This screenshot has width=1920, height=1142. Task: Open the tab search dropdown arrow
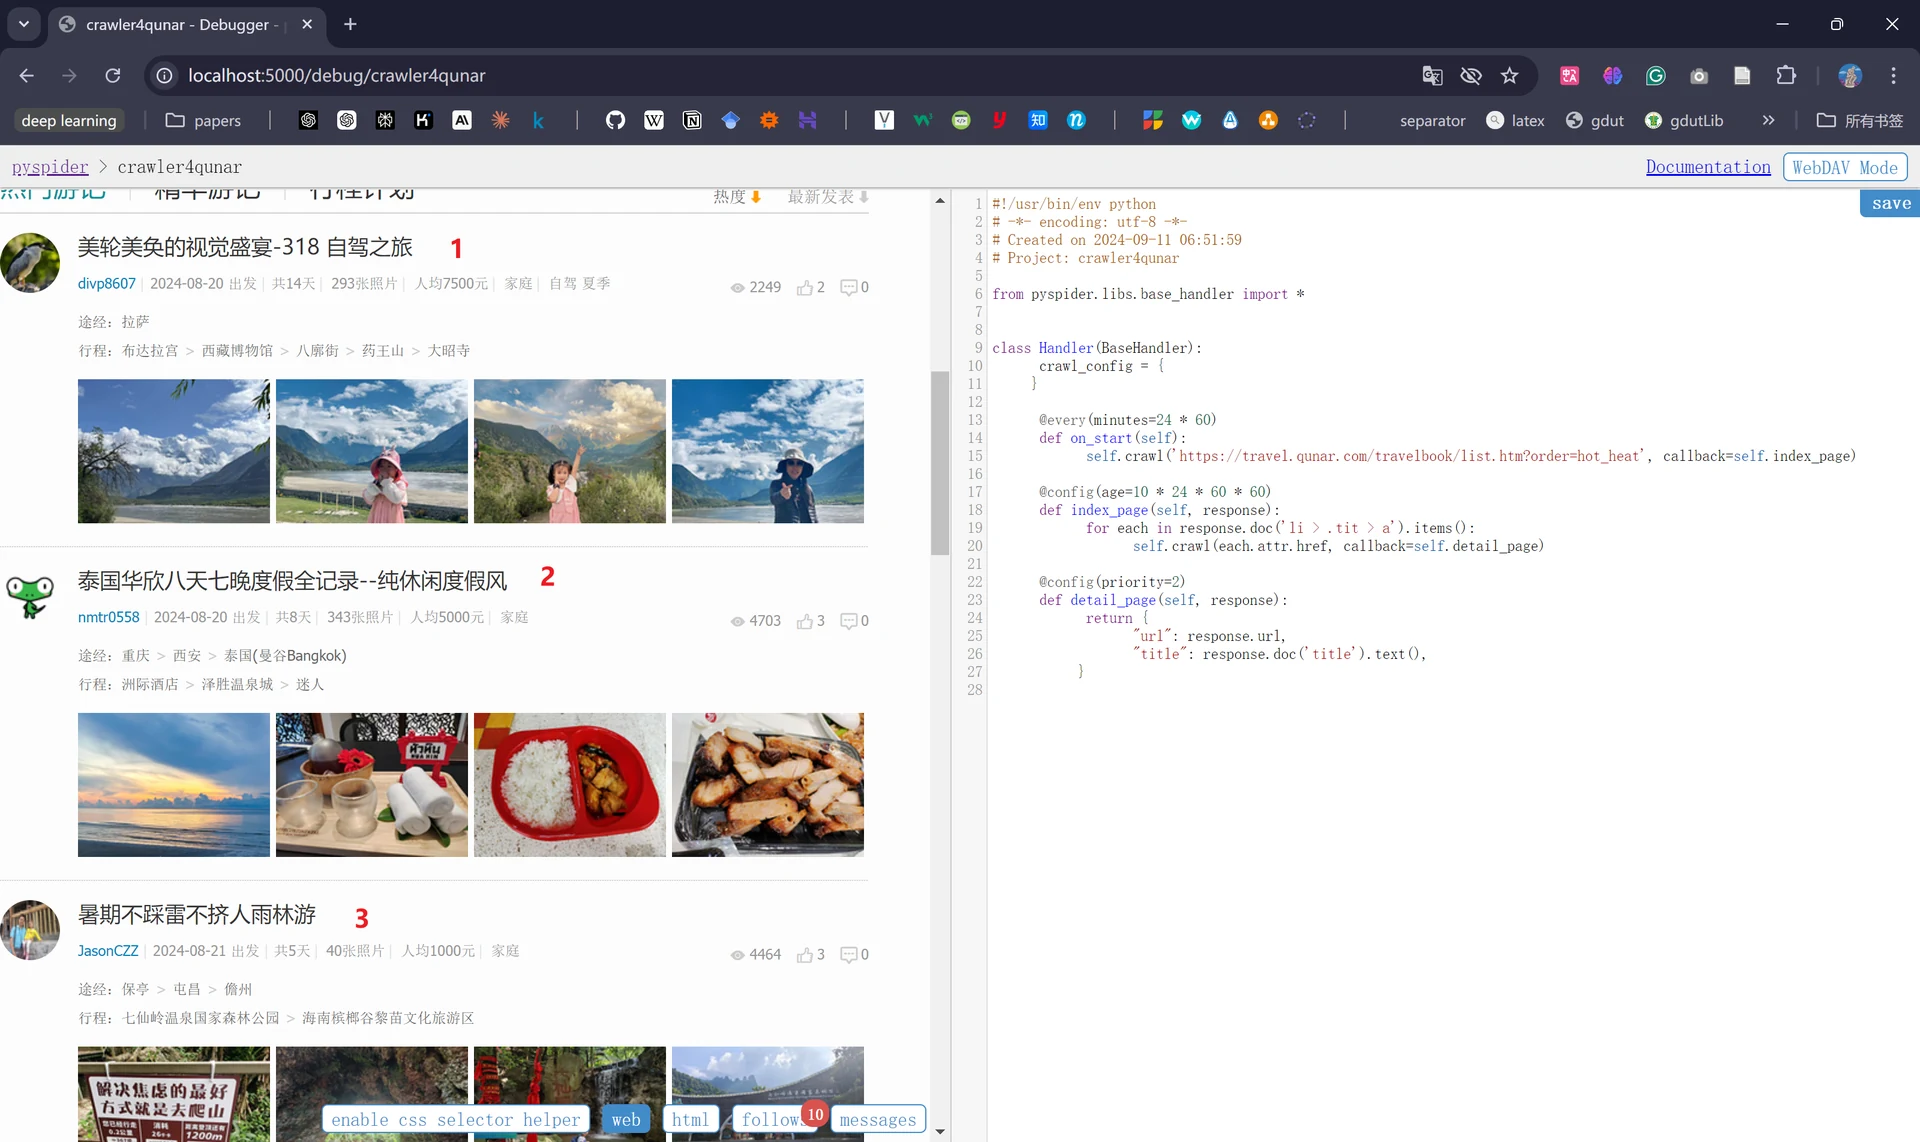pyautogui.click(x=24, y=24)
